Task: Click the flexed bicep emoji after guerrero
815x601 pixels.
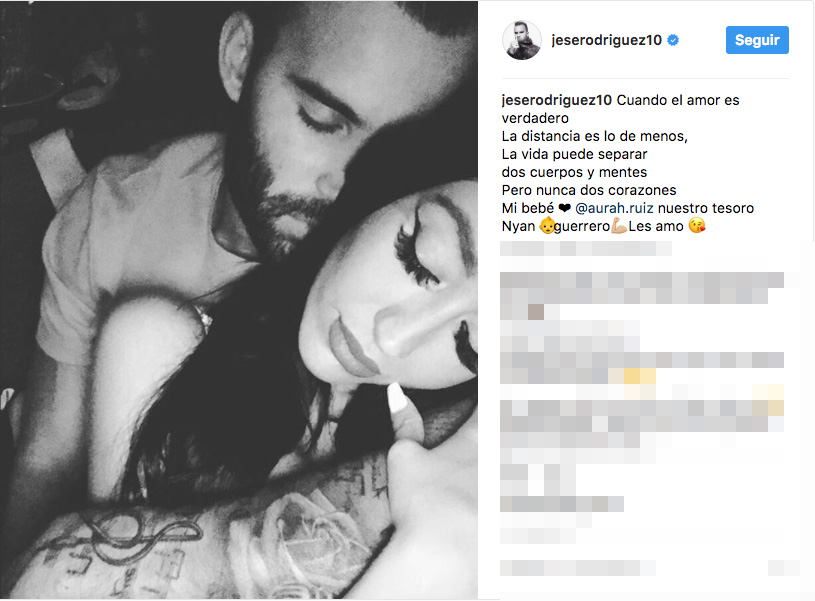Action: tap(619, 226)
